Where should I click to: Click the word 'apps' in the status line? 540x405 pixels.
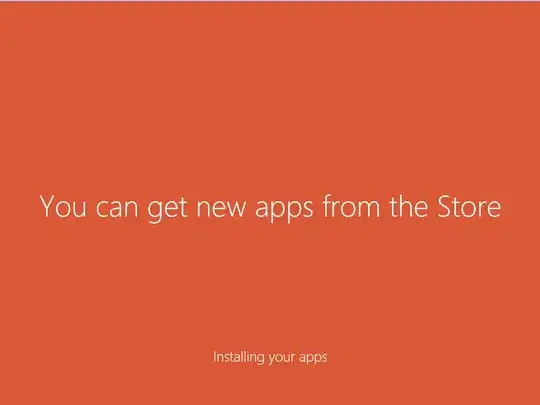tap(313, 359)
